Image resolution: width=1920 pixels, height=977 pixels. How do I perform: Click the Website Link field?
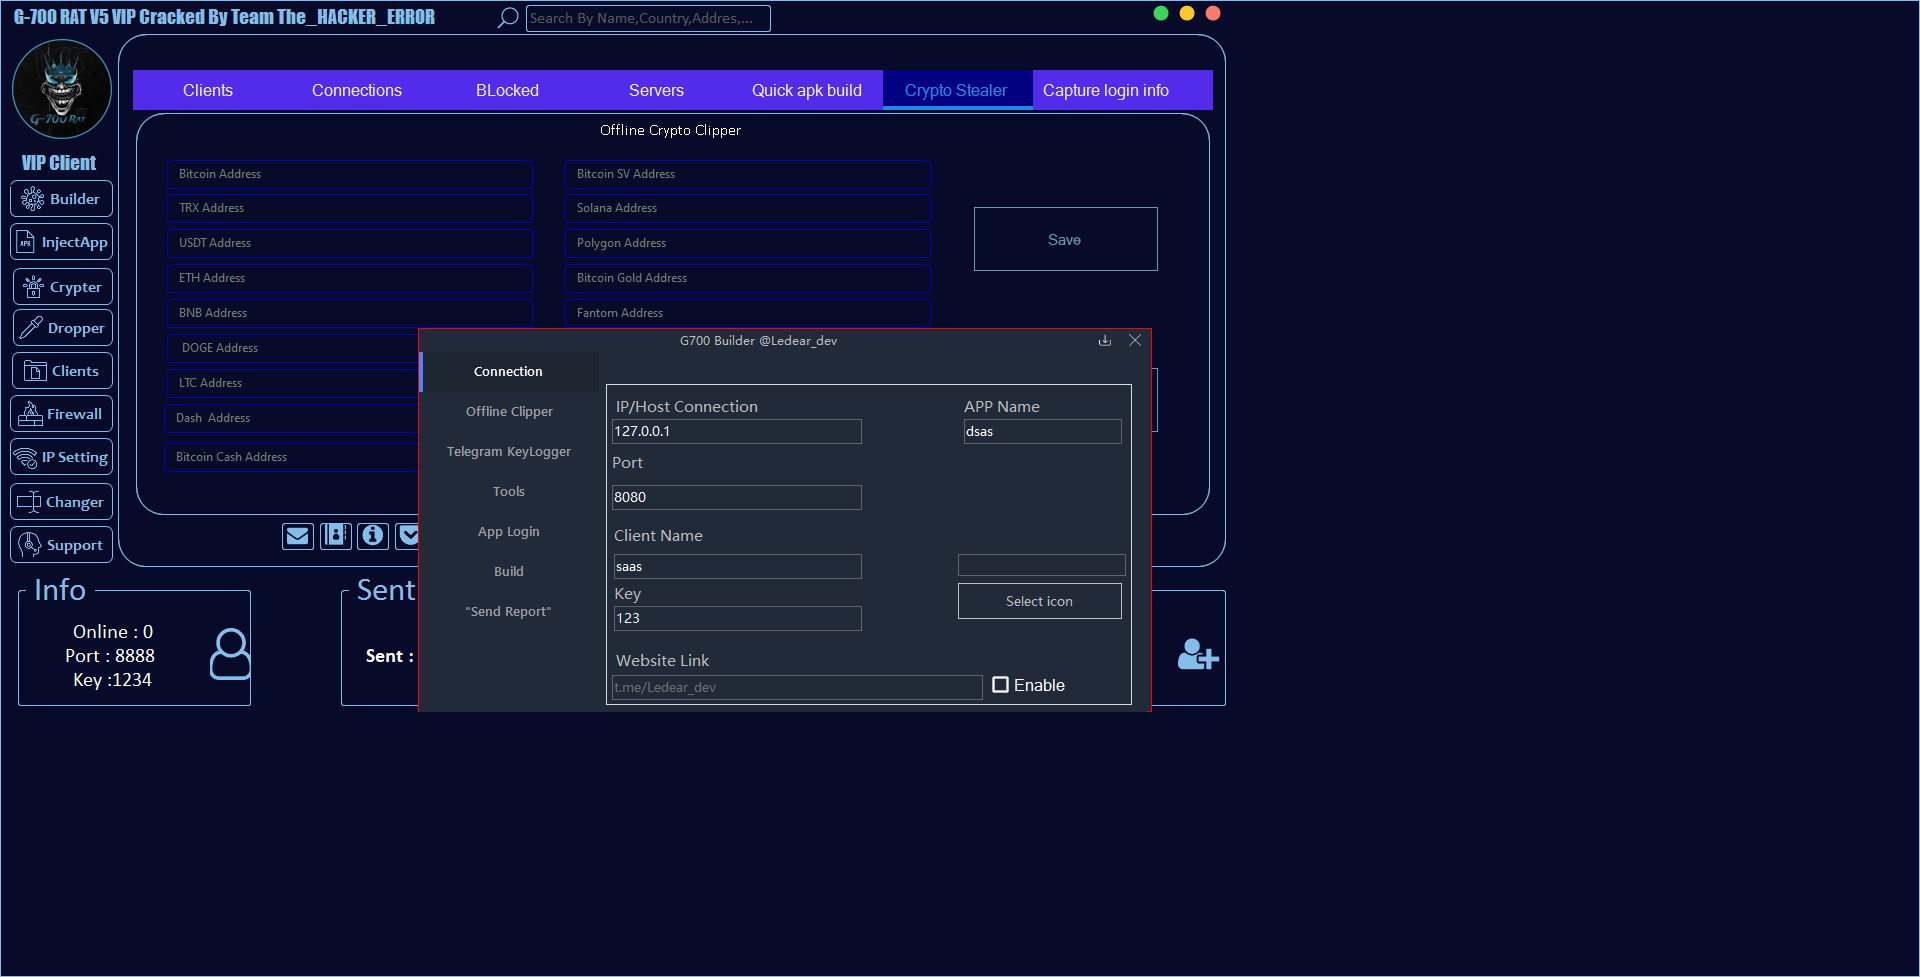[x=797, y=687]
